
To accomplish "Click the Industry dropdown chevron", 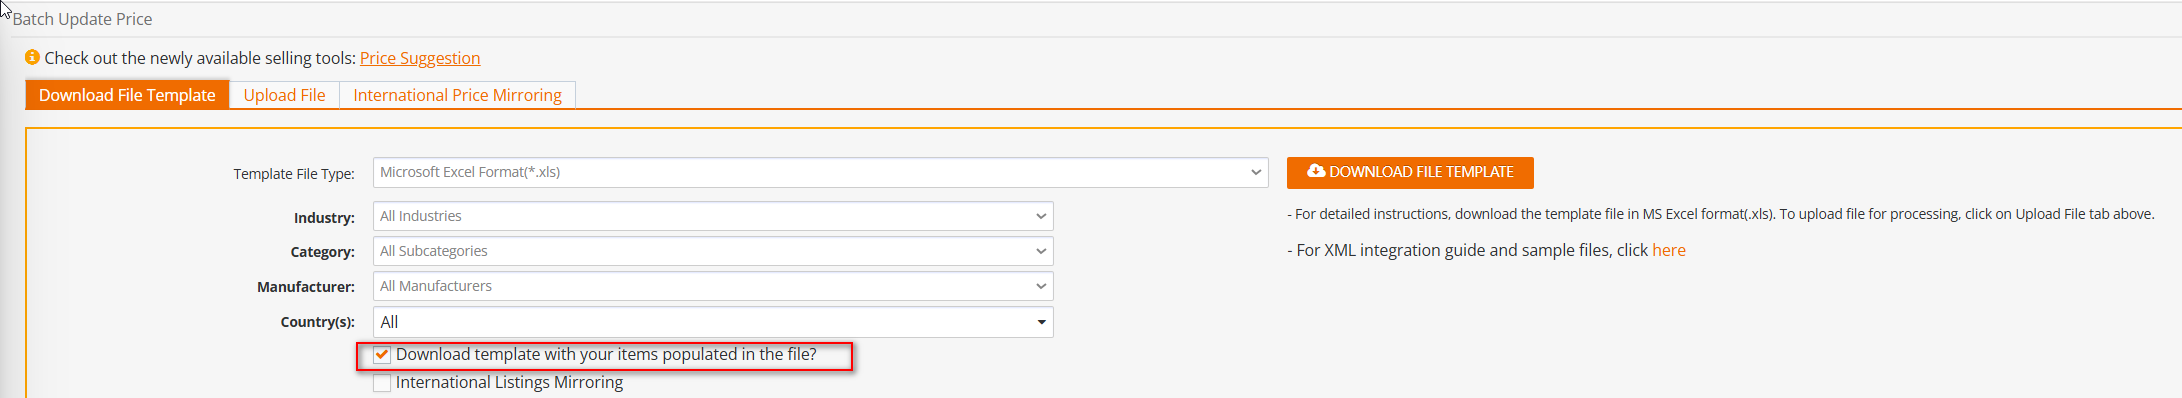I will click(x=1041, y=216).
